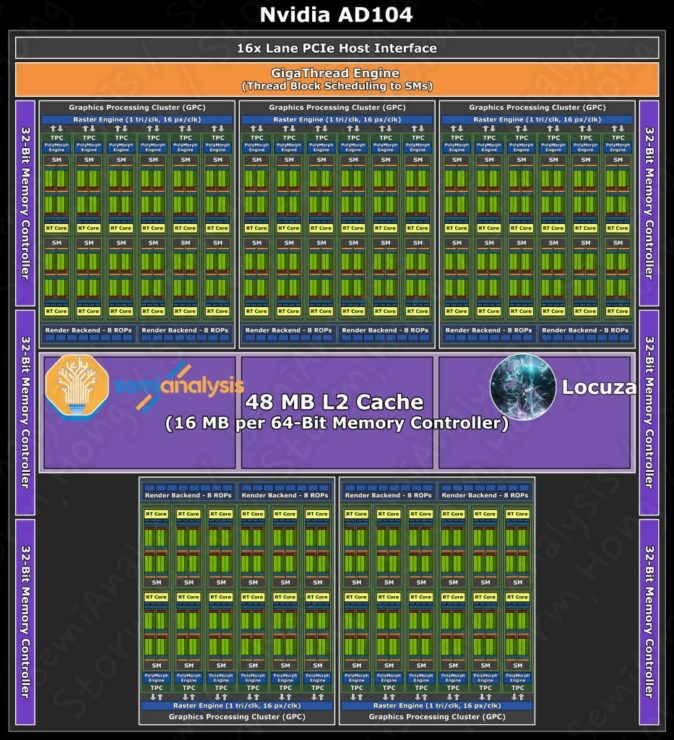This screenshot has width=674, height=740.
Task: Click the first PolyMorph Engine in top-middle GPC
Action: click(257, 147)
